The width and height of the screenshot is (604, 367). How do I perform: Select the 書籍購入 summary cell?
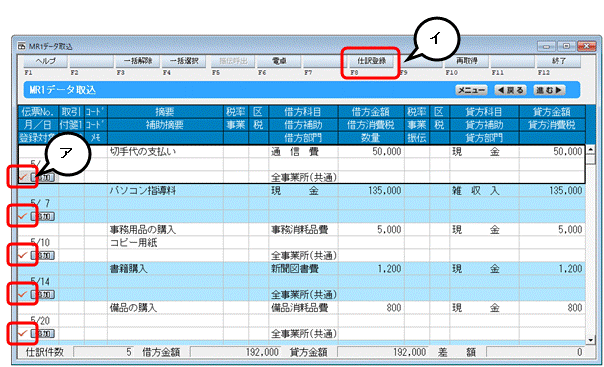165,268
